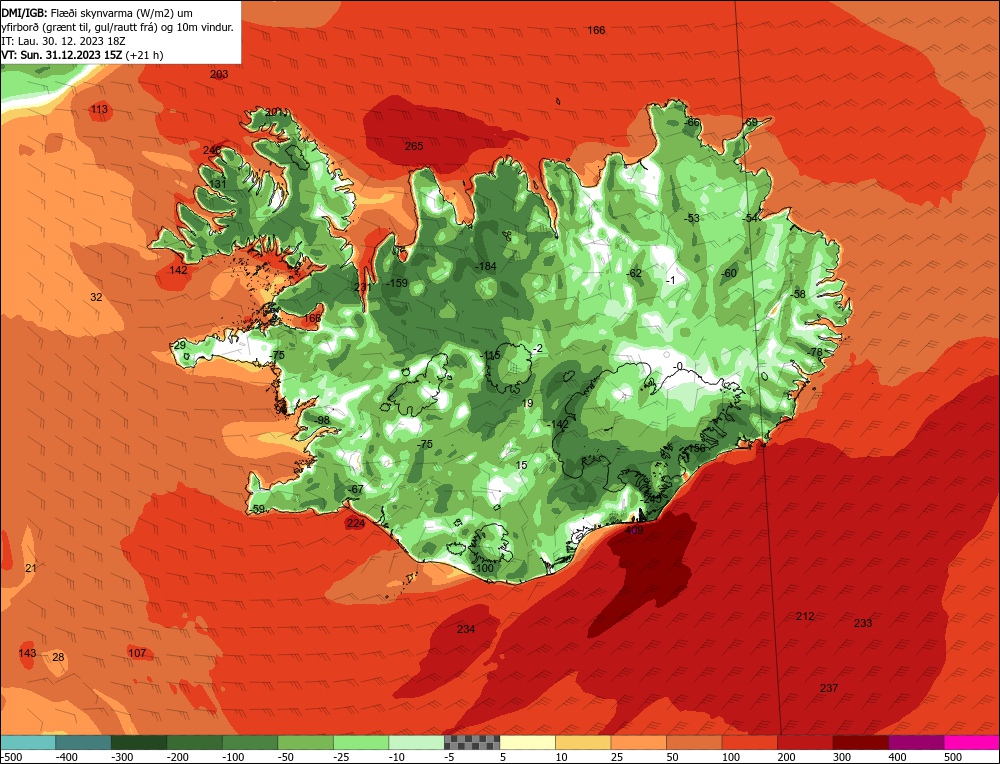Click the value '-53' on the map
Image resolution: width=1000 pixels, height=764 pixels.
(691, 217)
